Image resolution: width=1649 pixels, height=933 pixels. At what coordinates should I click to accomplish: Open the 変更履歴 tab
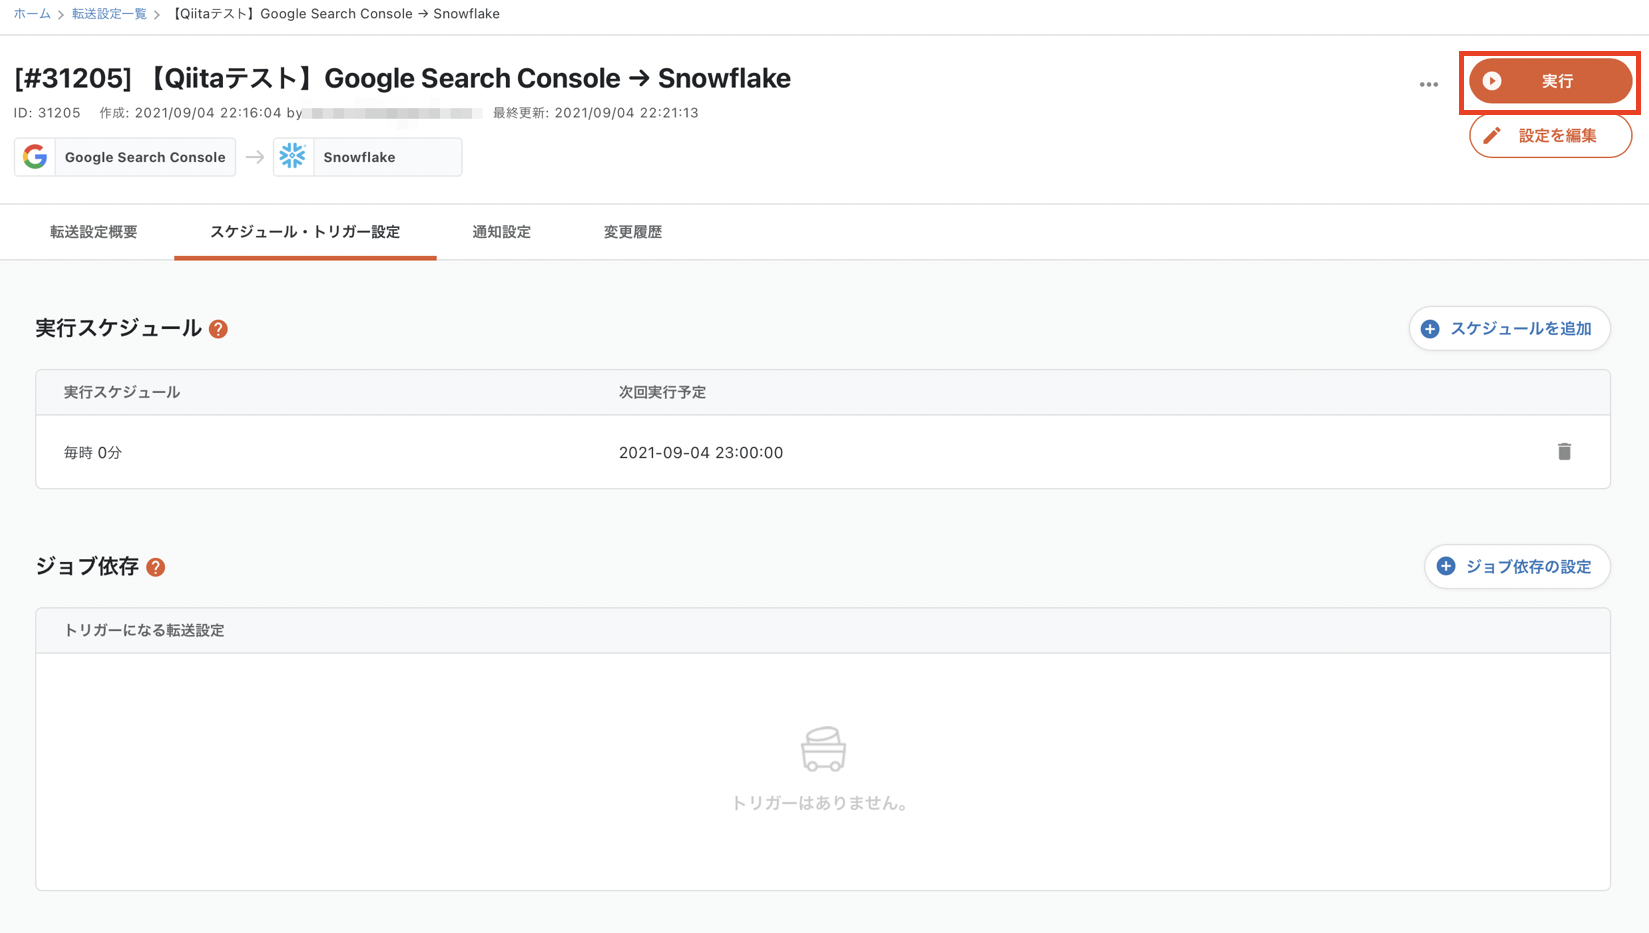tap(633, 232)
